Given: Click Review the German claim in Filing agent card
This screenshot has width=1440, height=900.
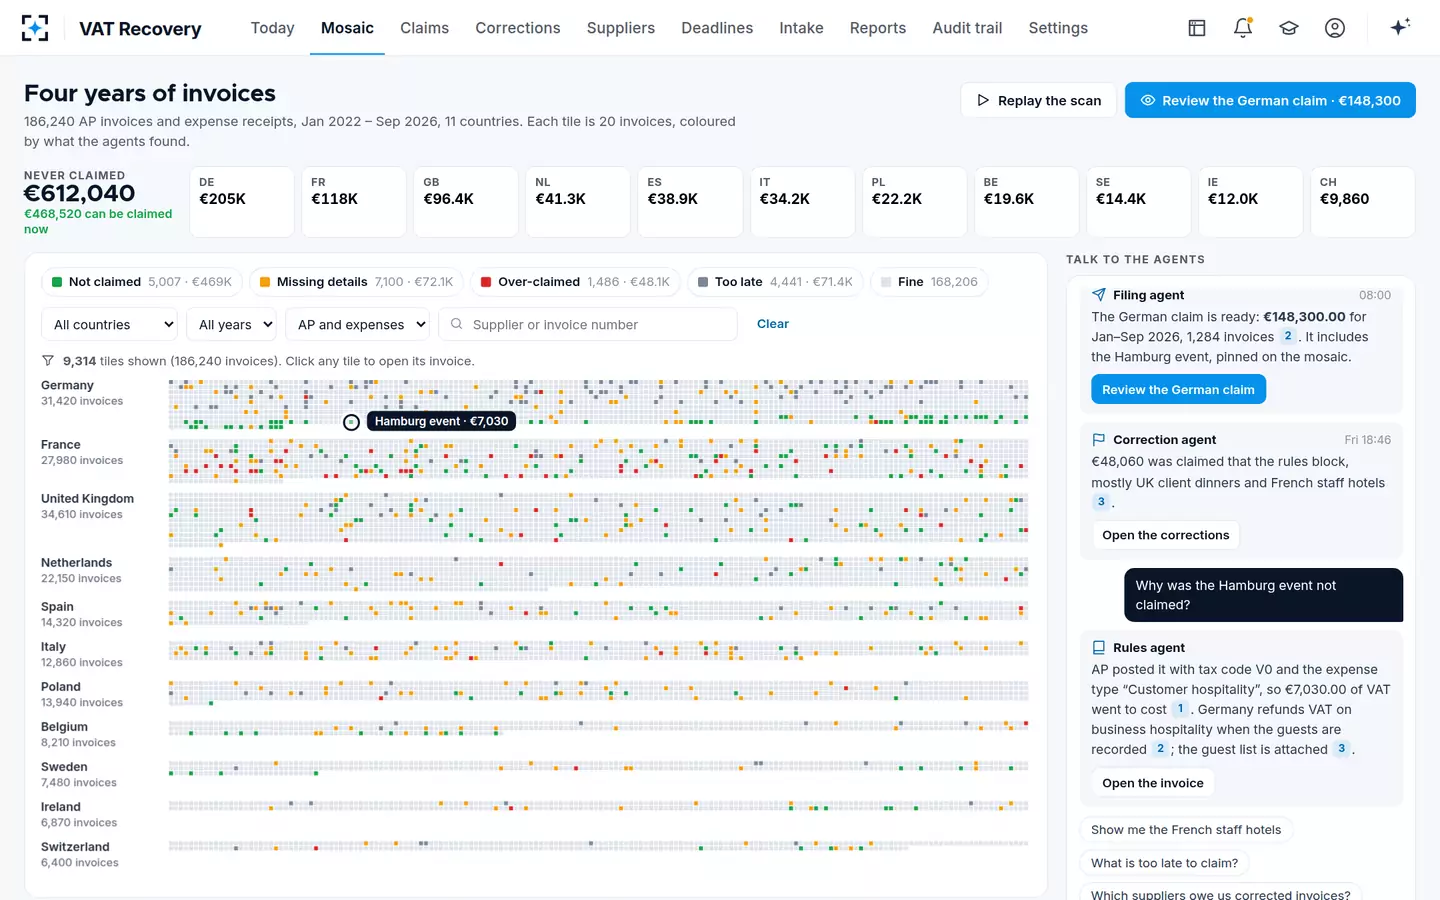Looking at the screenshot, I should coord(1178,389).
